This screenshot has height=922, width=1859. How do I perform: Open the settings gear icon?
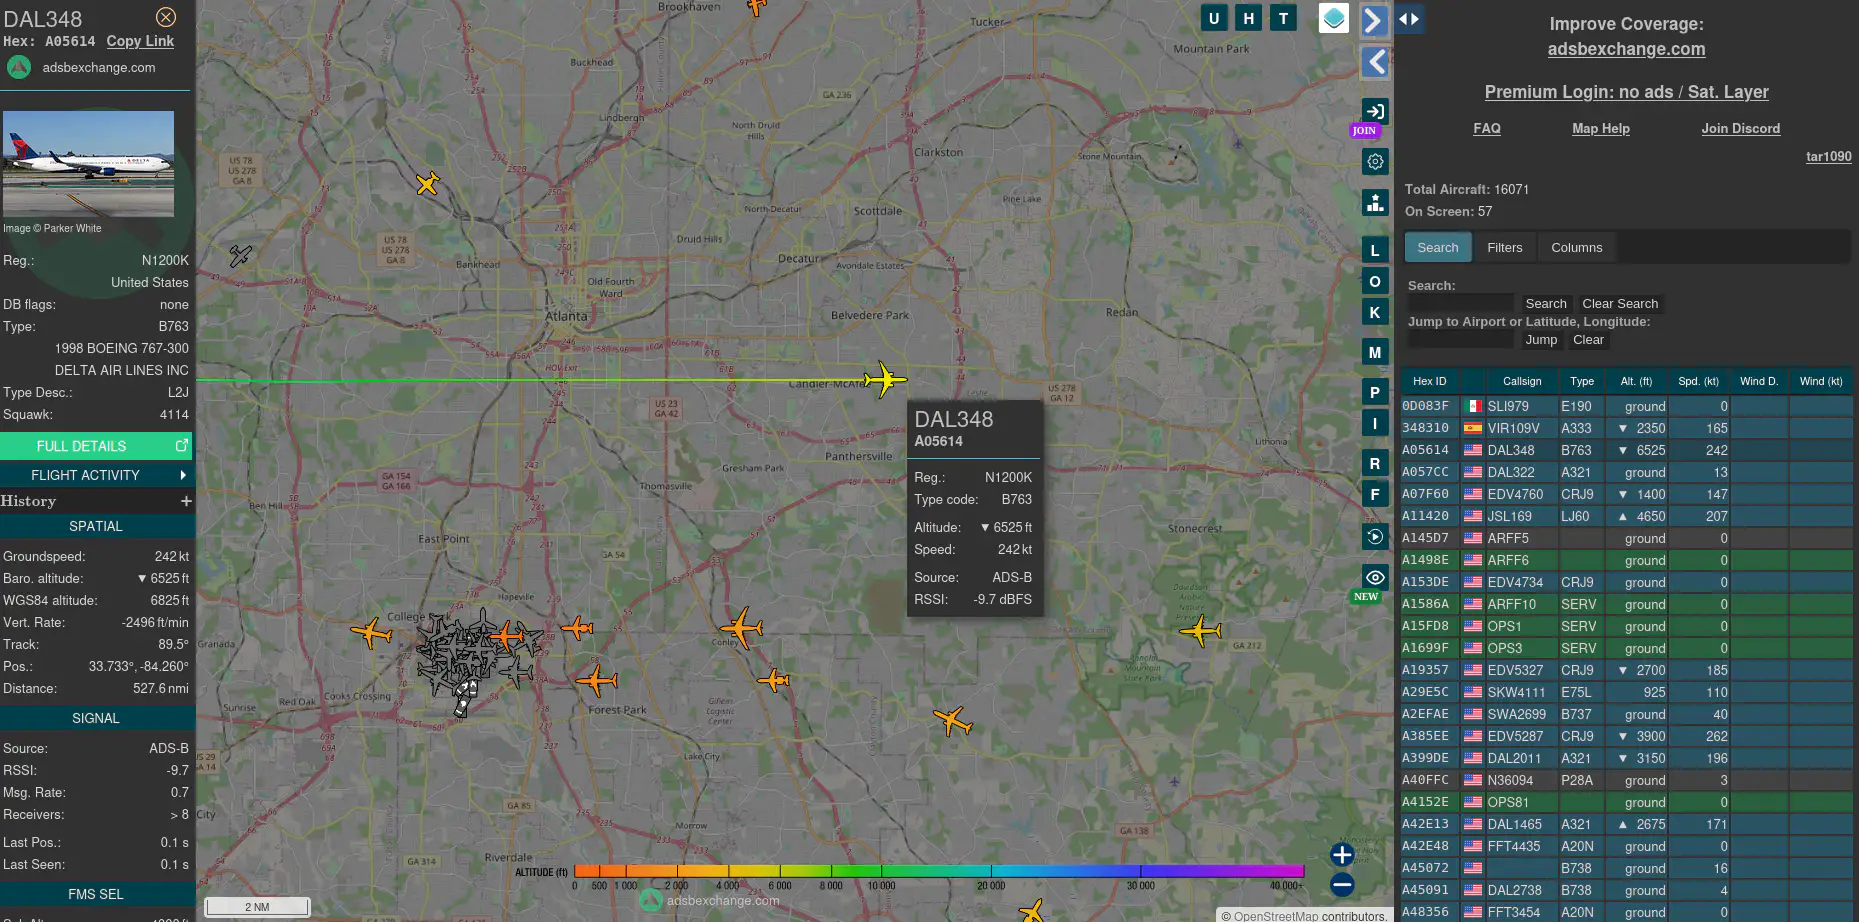click(1375, 161)
